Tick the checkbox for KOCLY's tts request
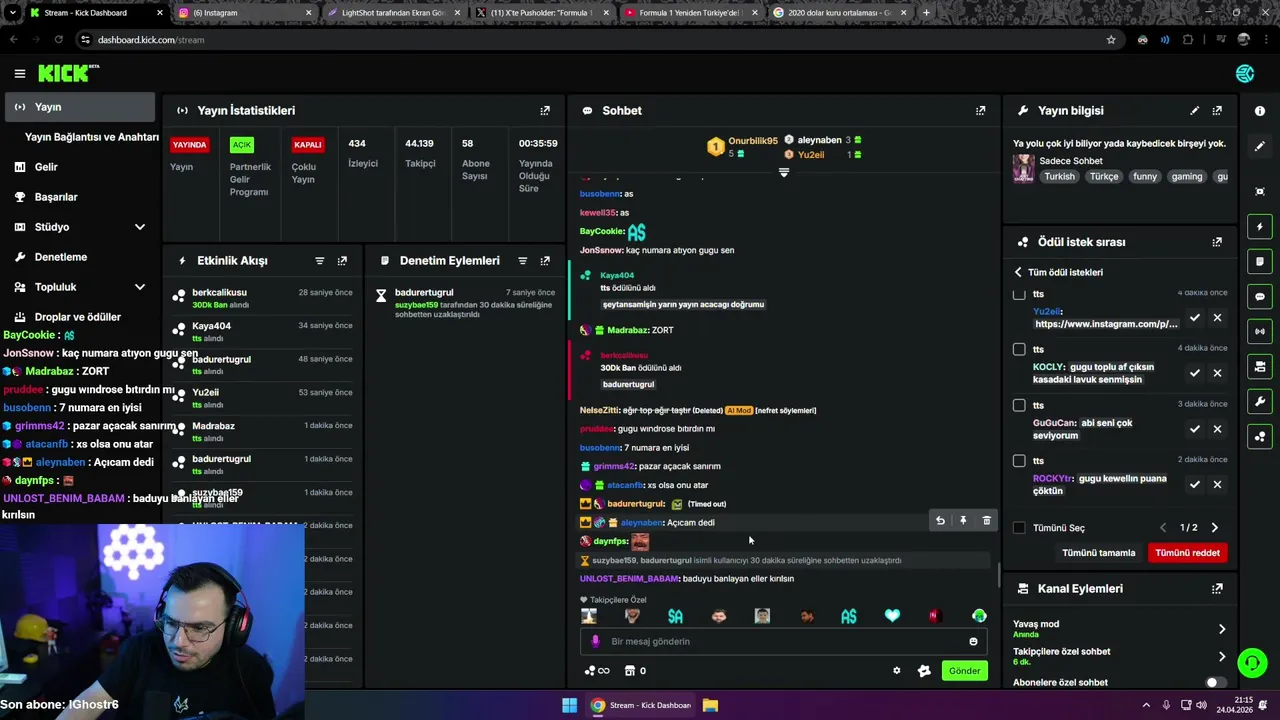1280x720 pixels. coord(1019,349)
